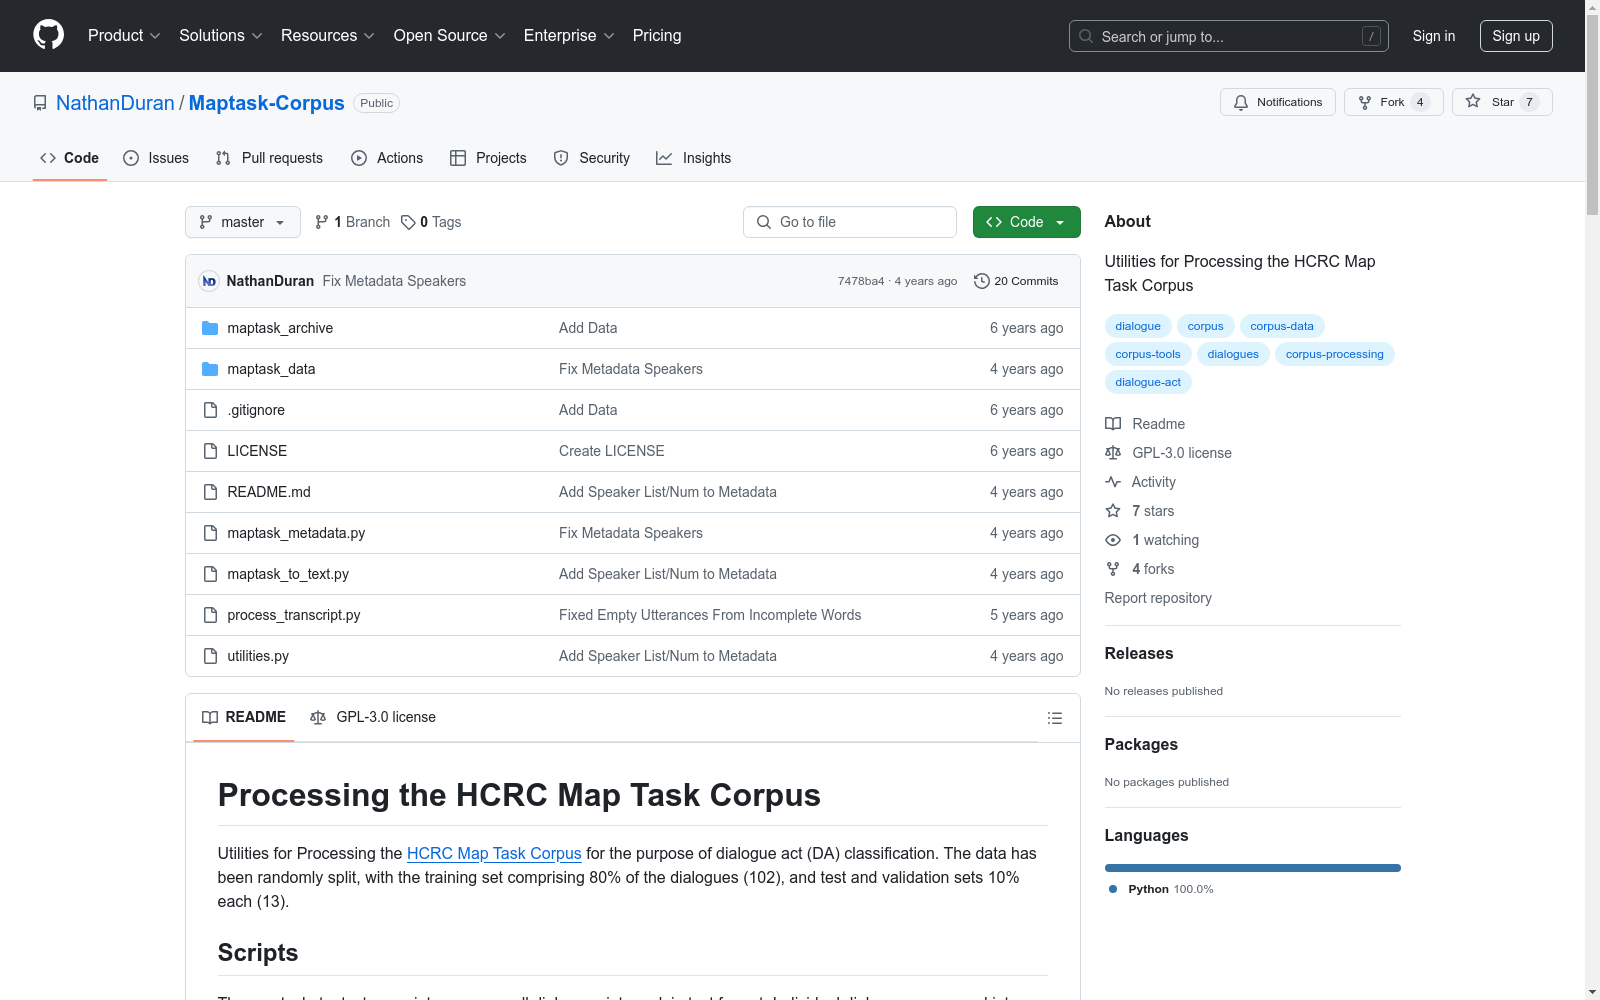Open the Pull requests tab
Viewport: 1600px width, 1000px height.
tap(269, 158)
